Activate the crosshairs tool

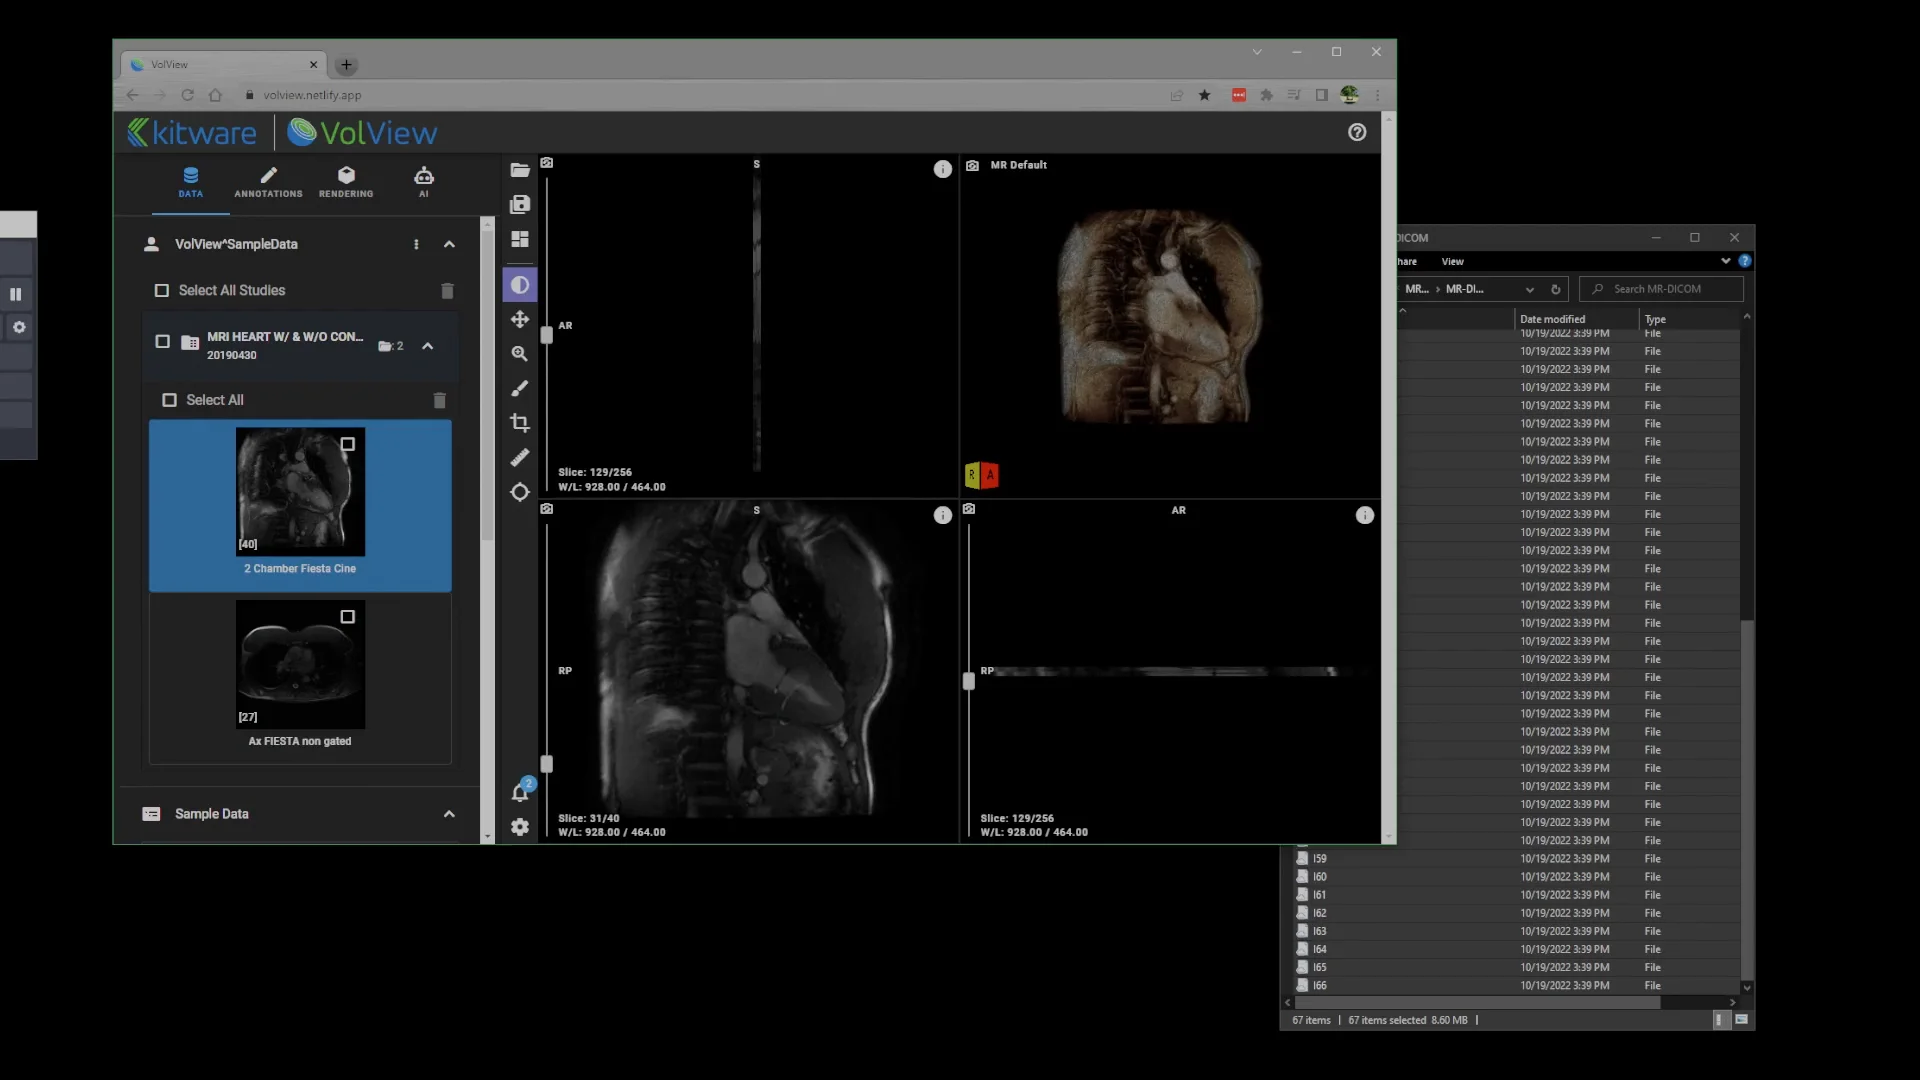(520, 492)
